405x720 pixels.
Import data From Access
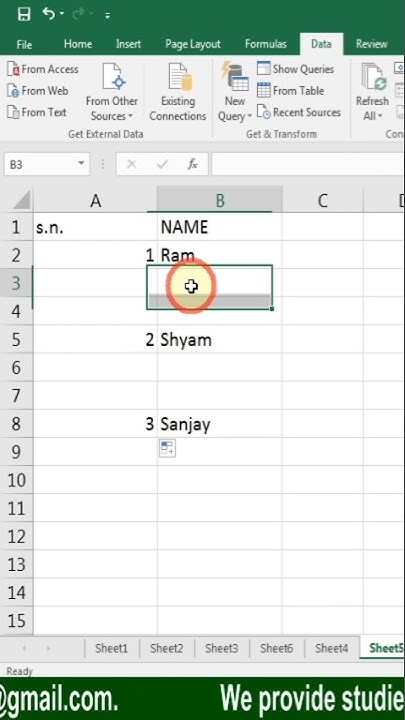[x=43, y=69]
